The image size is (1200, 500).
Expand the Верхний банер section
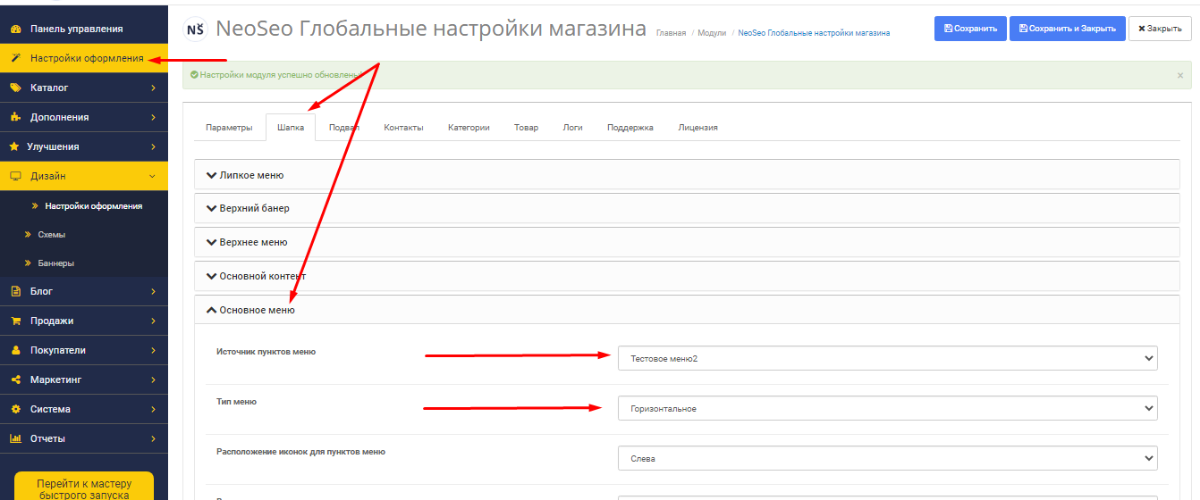[687, 208]
